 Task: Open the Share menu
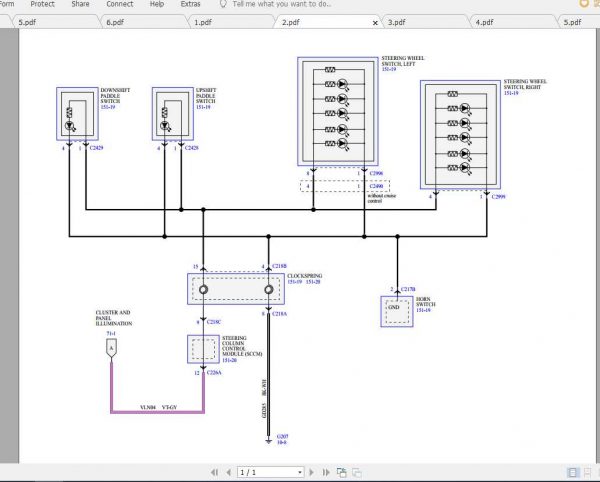point(80,4)
